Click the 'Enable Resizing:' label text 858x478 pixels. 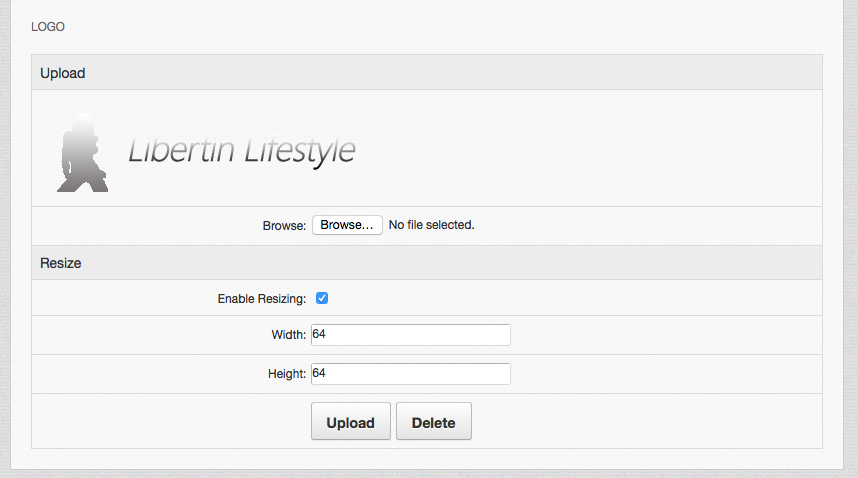261,299
